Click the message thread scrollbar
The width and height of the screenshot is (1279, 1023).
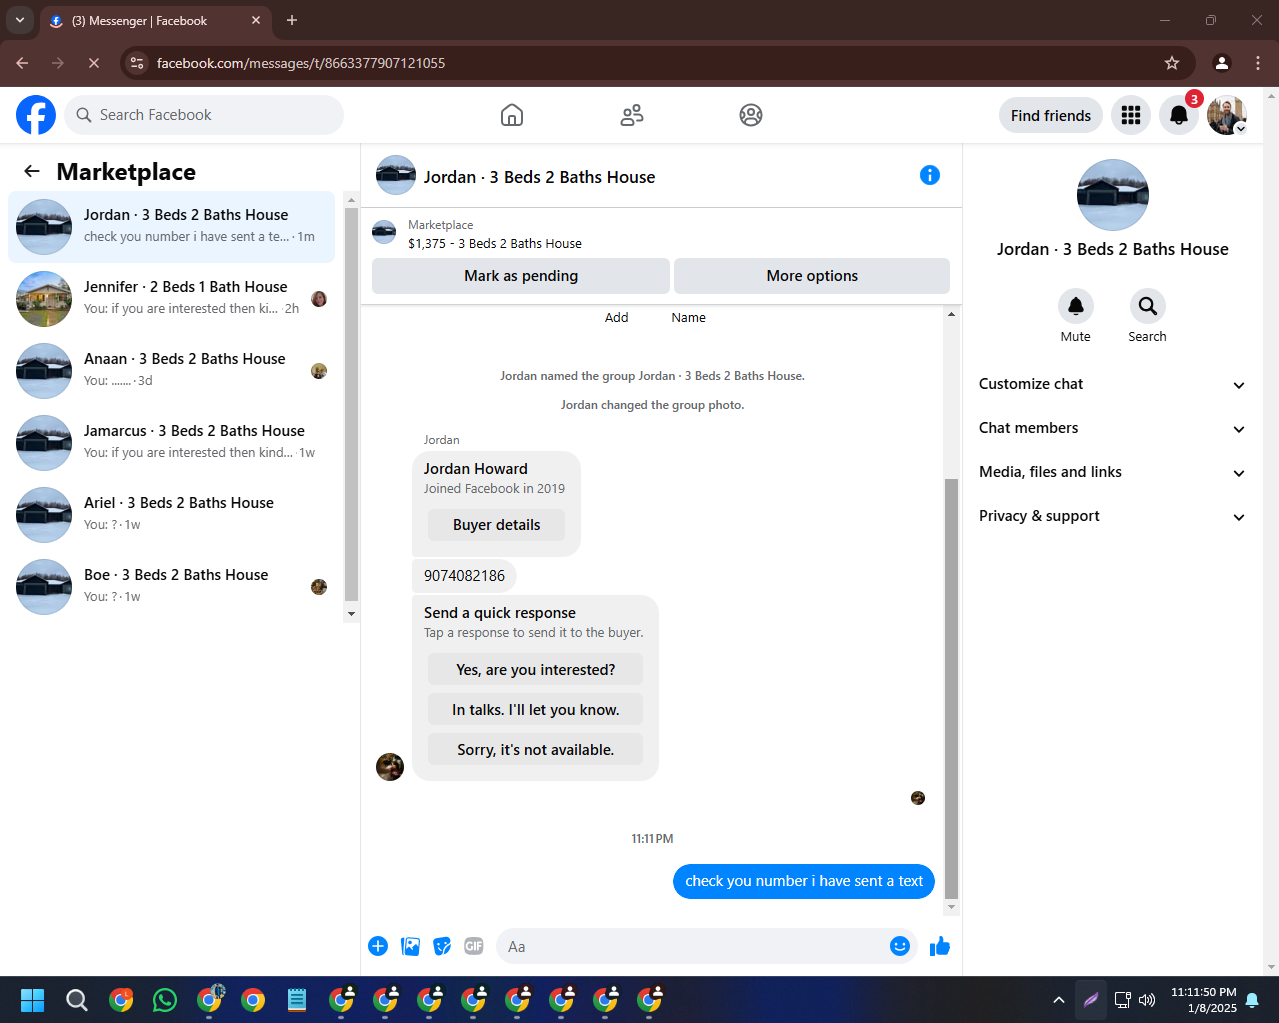coord(951,690)
